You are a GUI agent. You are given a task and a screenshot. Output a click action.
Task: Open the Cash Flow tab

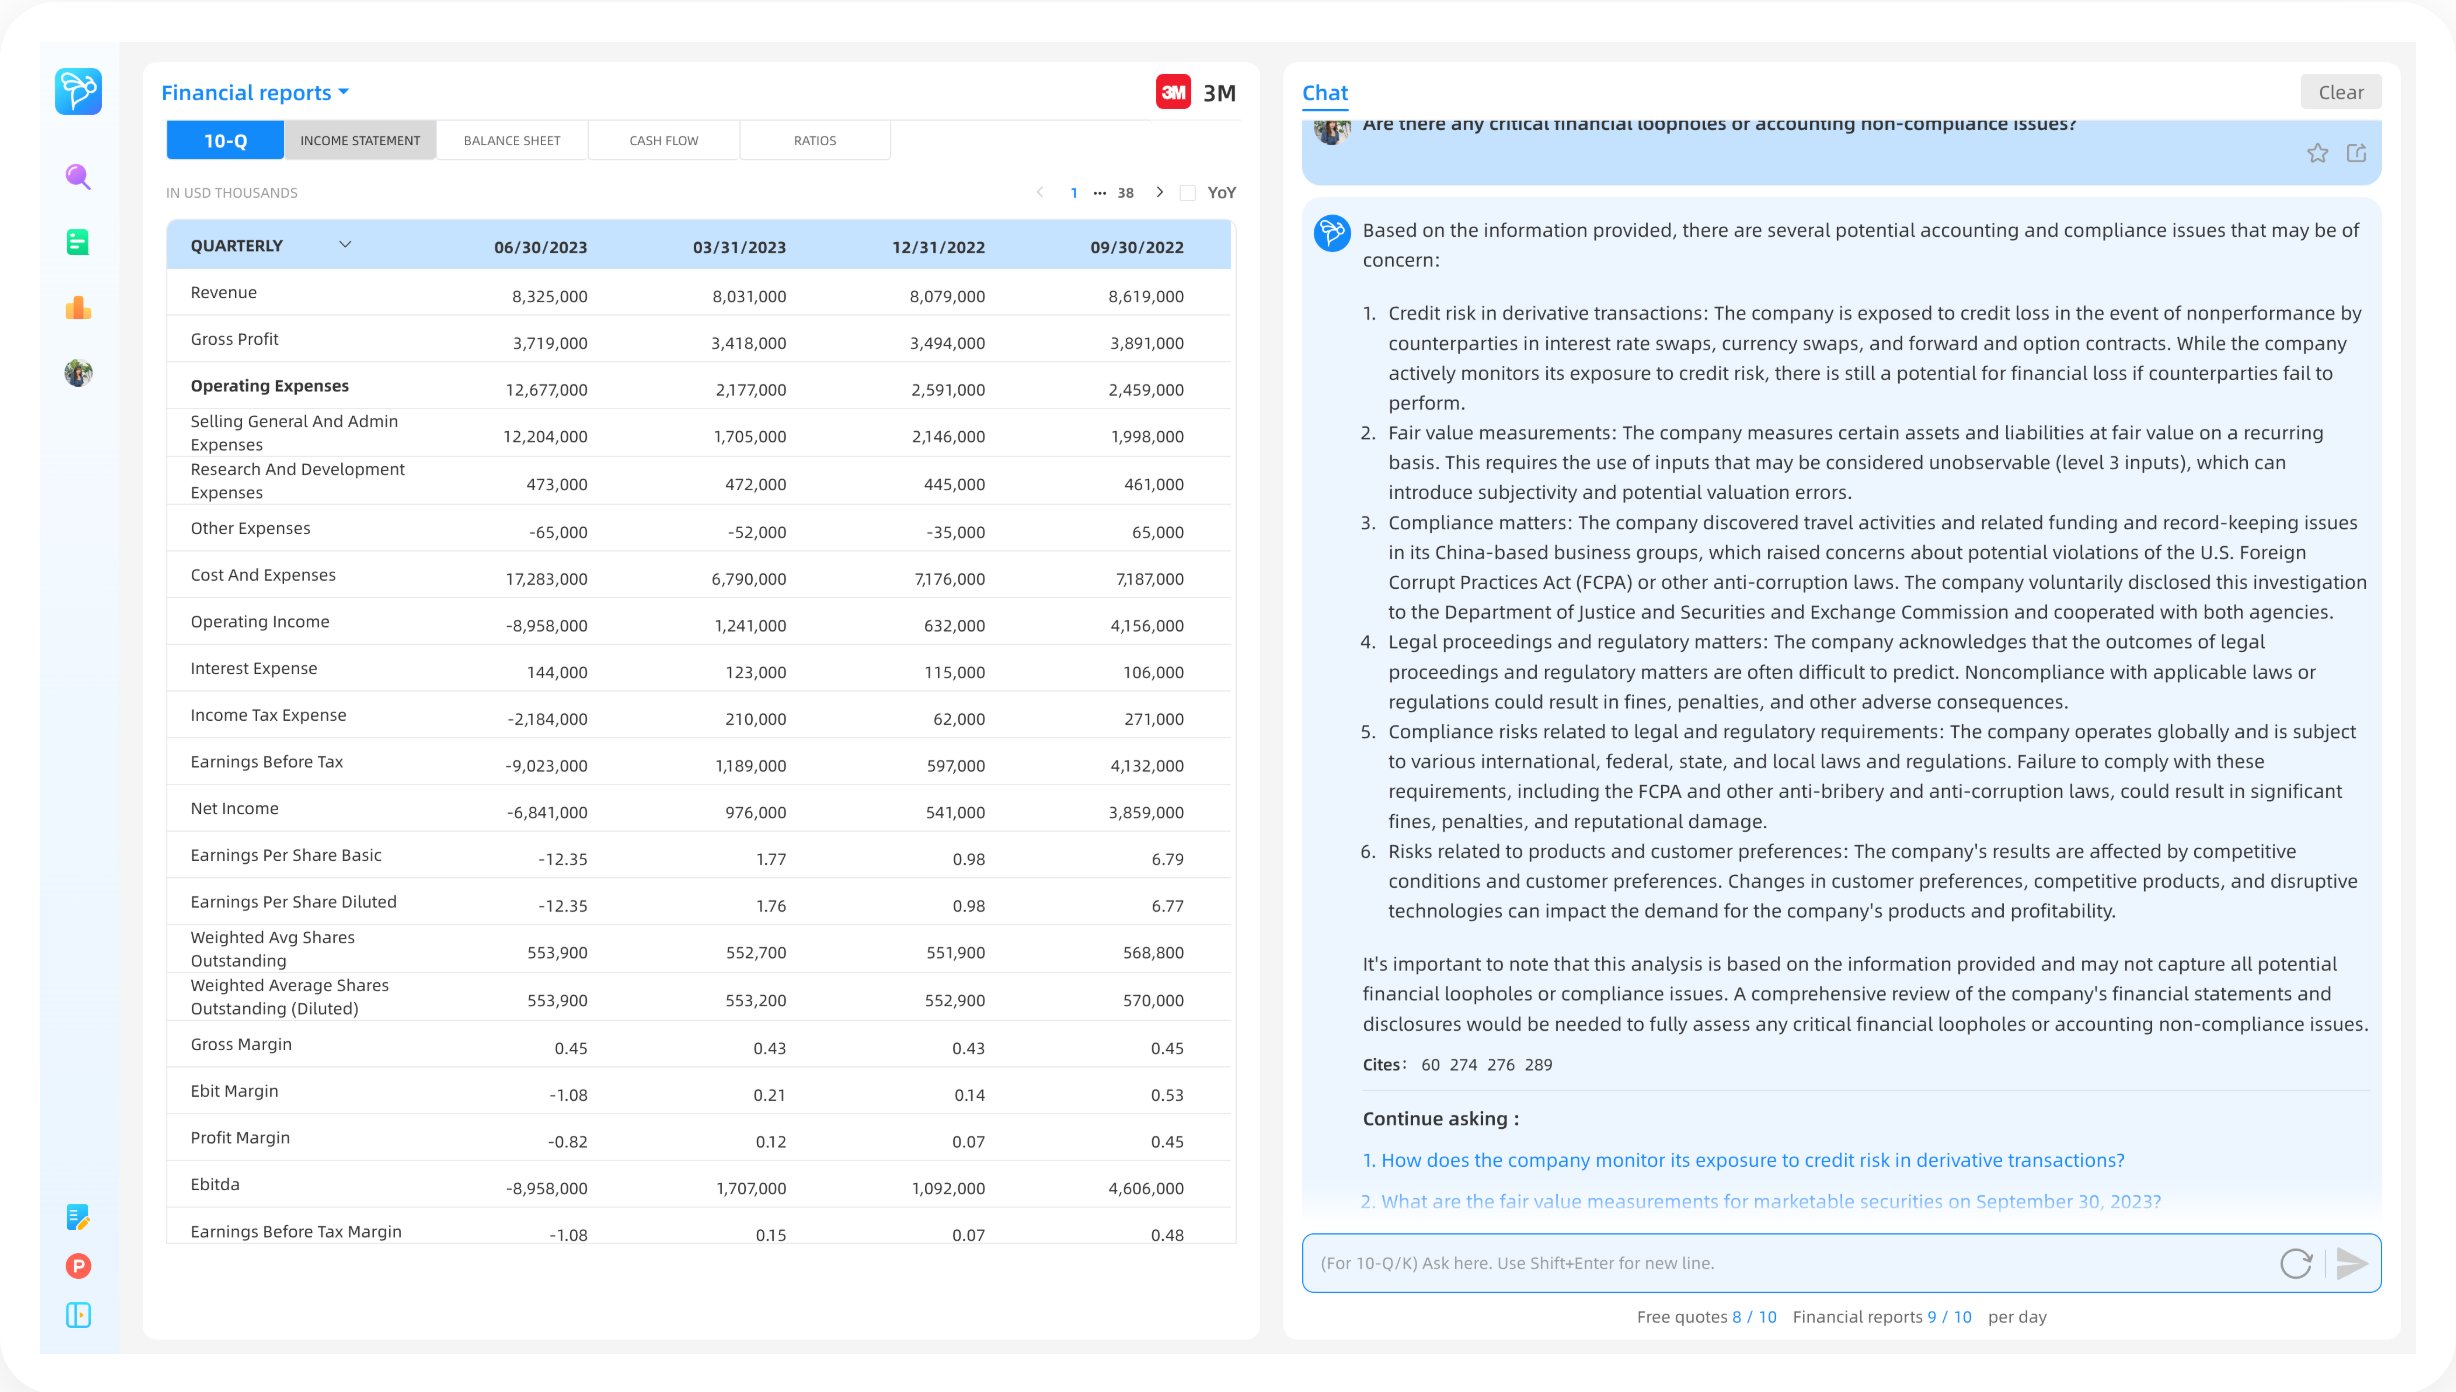(663, 140)
